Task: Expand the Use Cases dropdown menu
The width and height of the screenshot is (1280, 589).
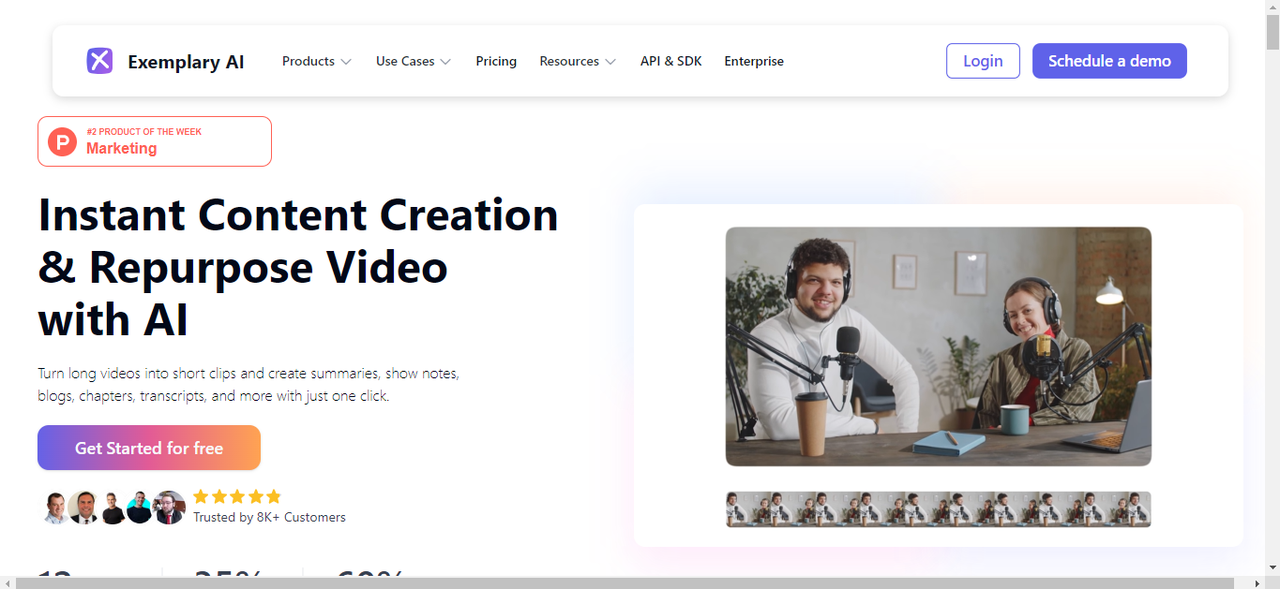Action: coord(413,61)
